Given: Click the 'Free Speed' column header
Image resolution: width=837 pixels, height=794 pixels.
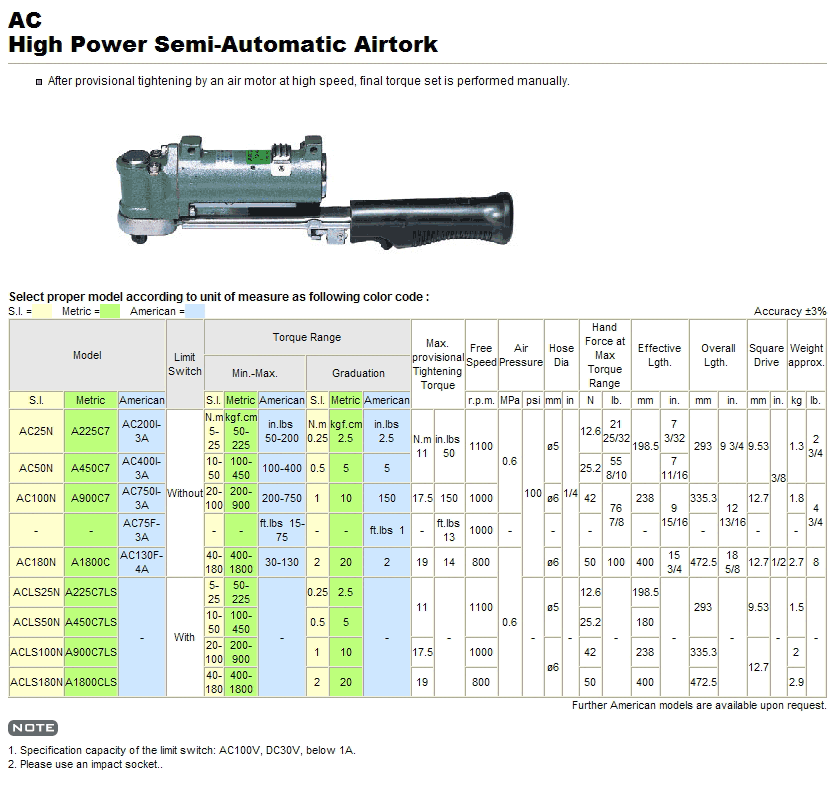Looking at the screenshot, I should pyautogui.click(x=481, y=355).
